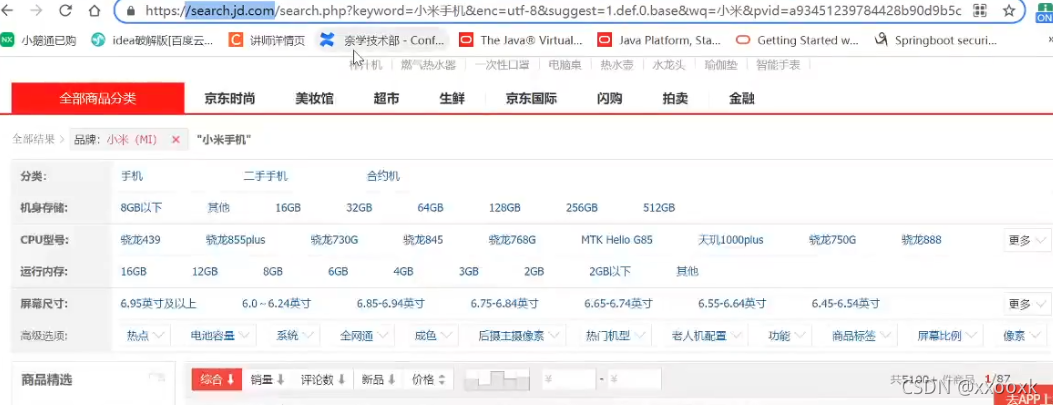Open the 功能 dropdown
The width and height of the screenshot is (1053, 405).
click(786, 336)
